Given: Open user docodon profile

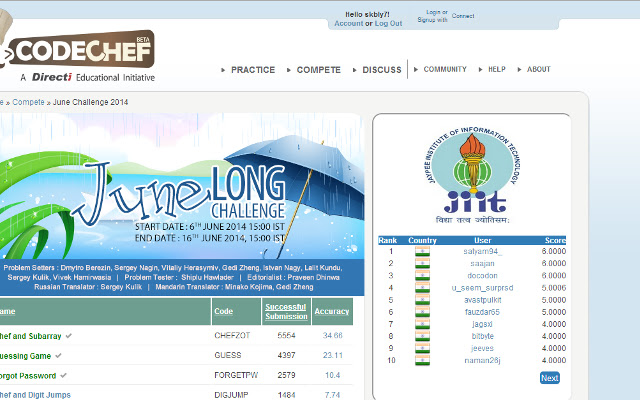Looking at the screenshot, I should [x=482, y=276].
